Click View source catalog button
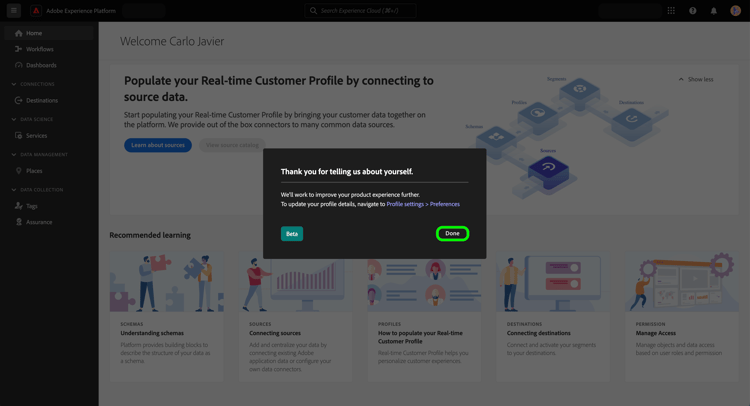The width and height of the screenshot is (750, 406). pos(232,145)
